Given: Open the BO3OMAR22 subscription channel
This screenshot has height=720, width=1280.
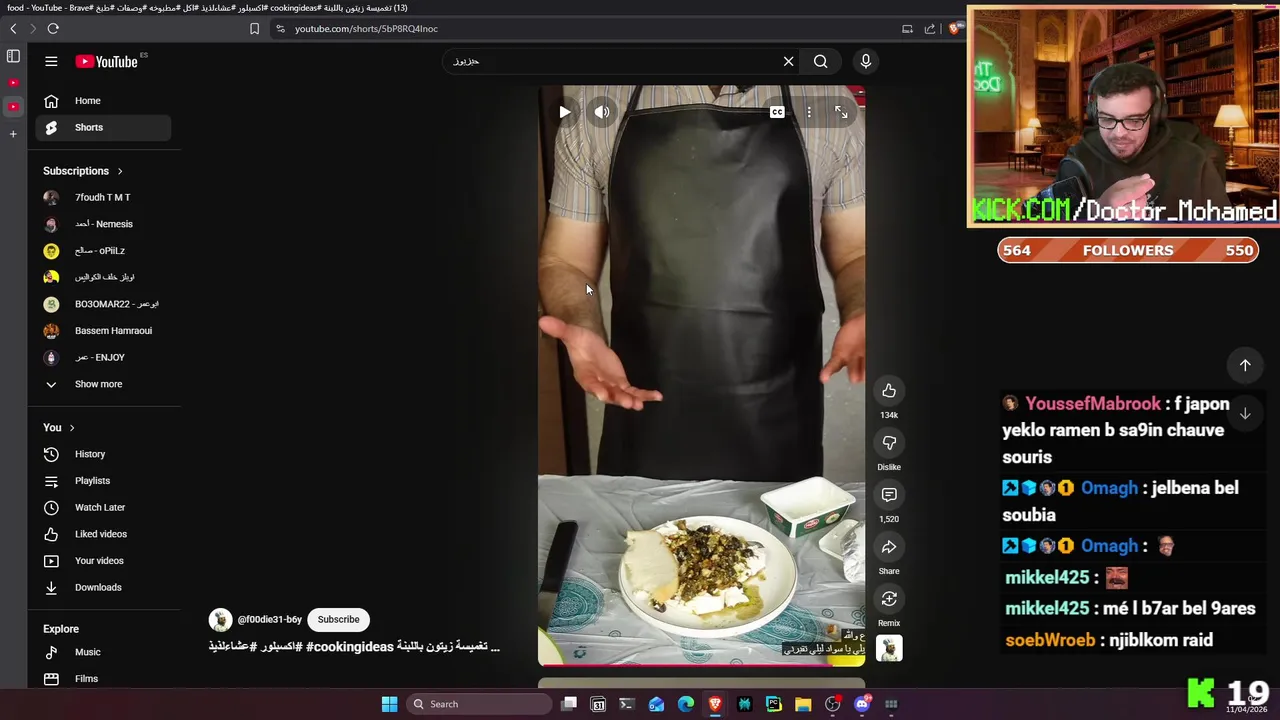Looking at the screenshot, I should 105,304.
